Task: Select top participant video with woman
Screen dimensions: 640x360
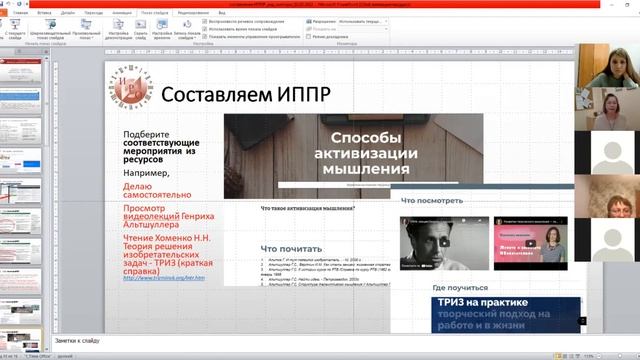Action: tap(607, 66)
